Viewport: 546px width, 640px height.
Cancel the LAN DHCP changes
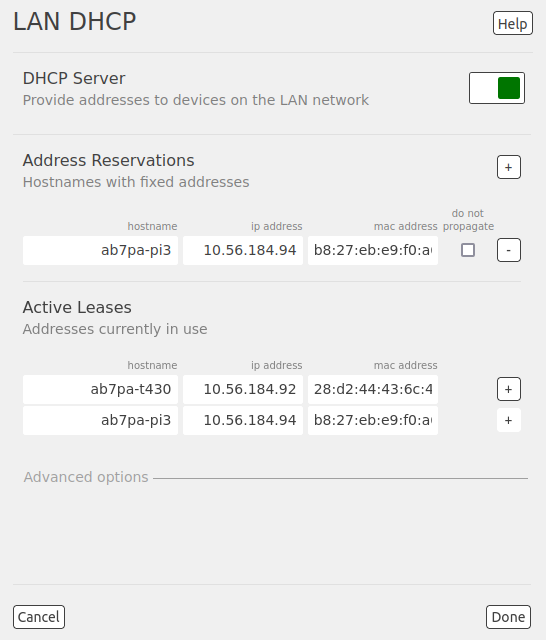point(39,617)
